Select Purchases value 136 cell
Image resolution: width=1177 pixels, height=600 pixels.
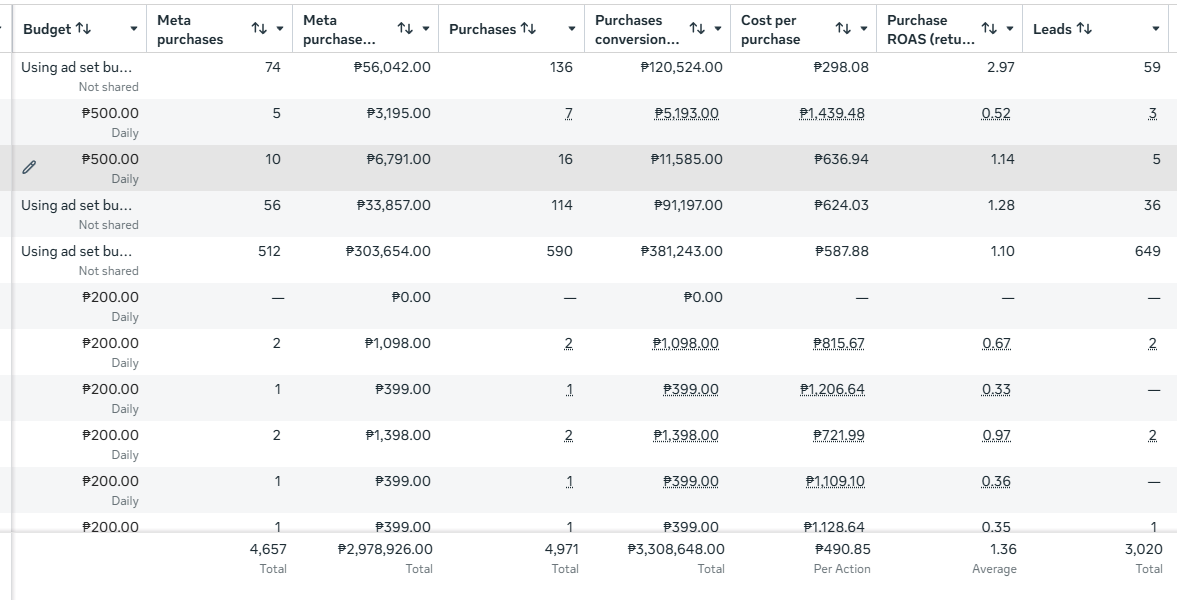pyautogui.click(x=561, y=67)
